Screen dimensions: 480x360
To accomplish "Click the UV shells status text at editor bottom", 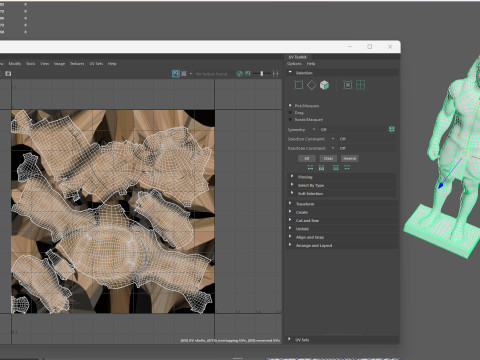I will click(x=230, y=340).
